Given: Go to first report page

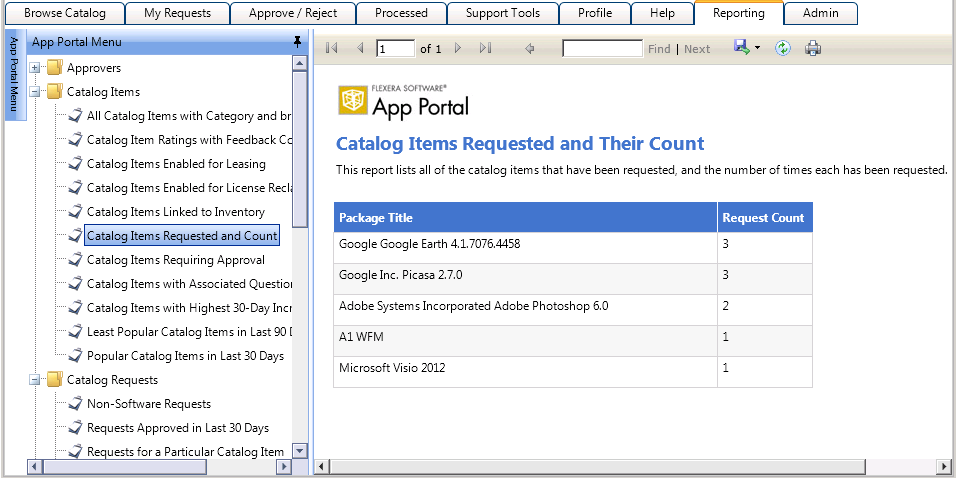Looking at the screenshot, I should click(x=332, y=48).
